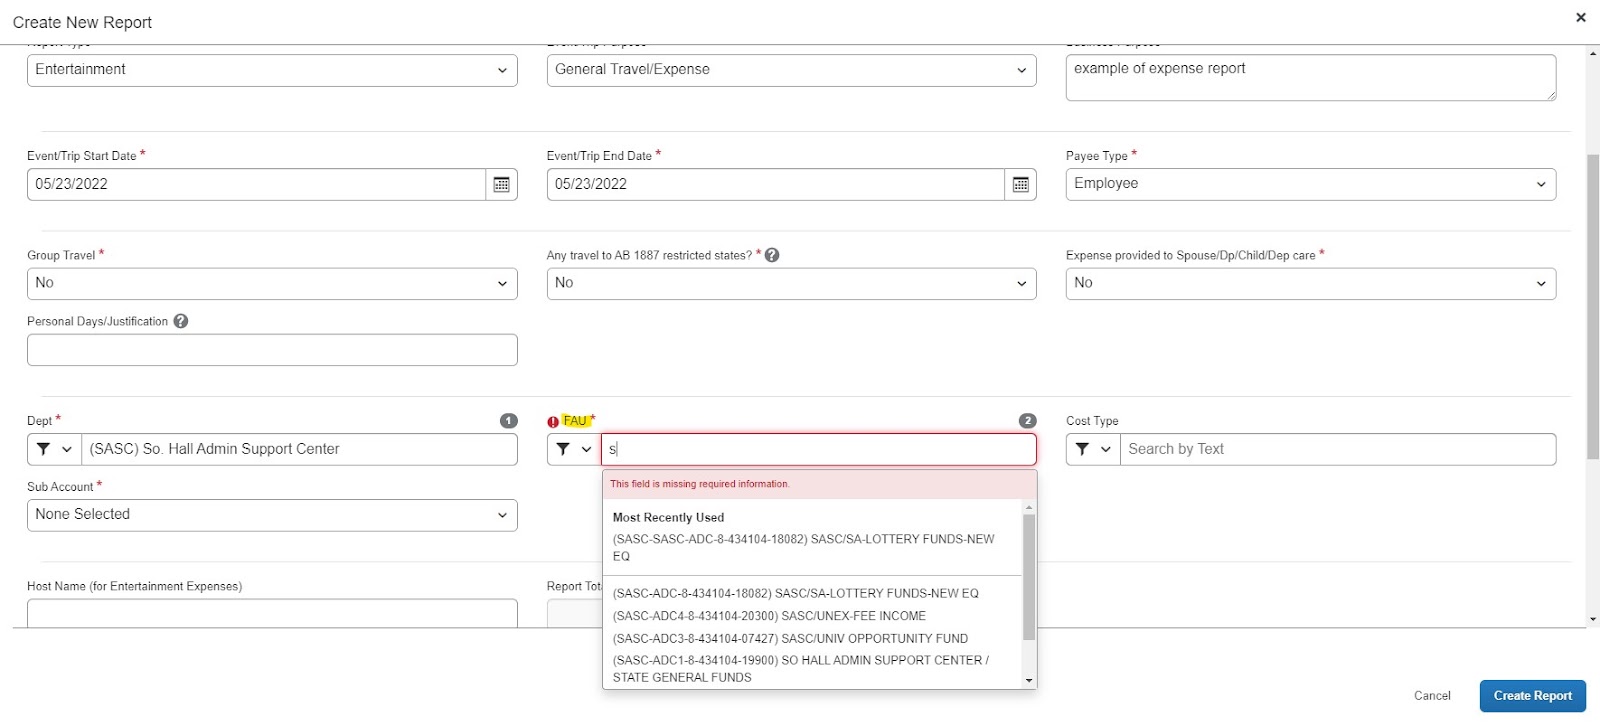Open the Event/Trip Start Date calendar picker
The width and height of the screenshot is (1600, 726).
tap(502, 184)
